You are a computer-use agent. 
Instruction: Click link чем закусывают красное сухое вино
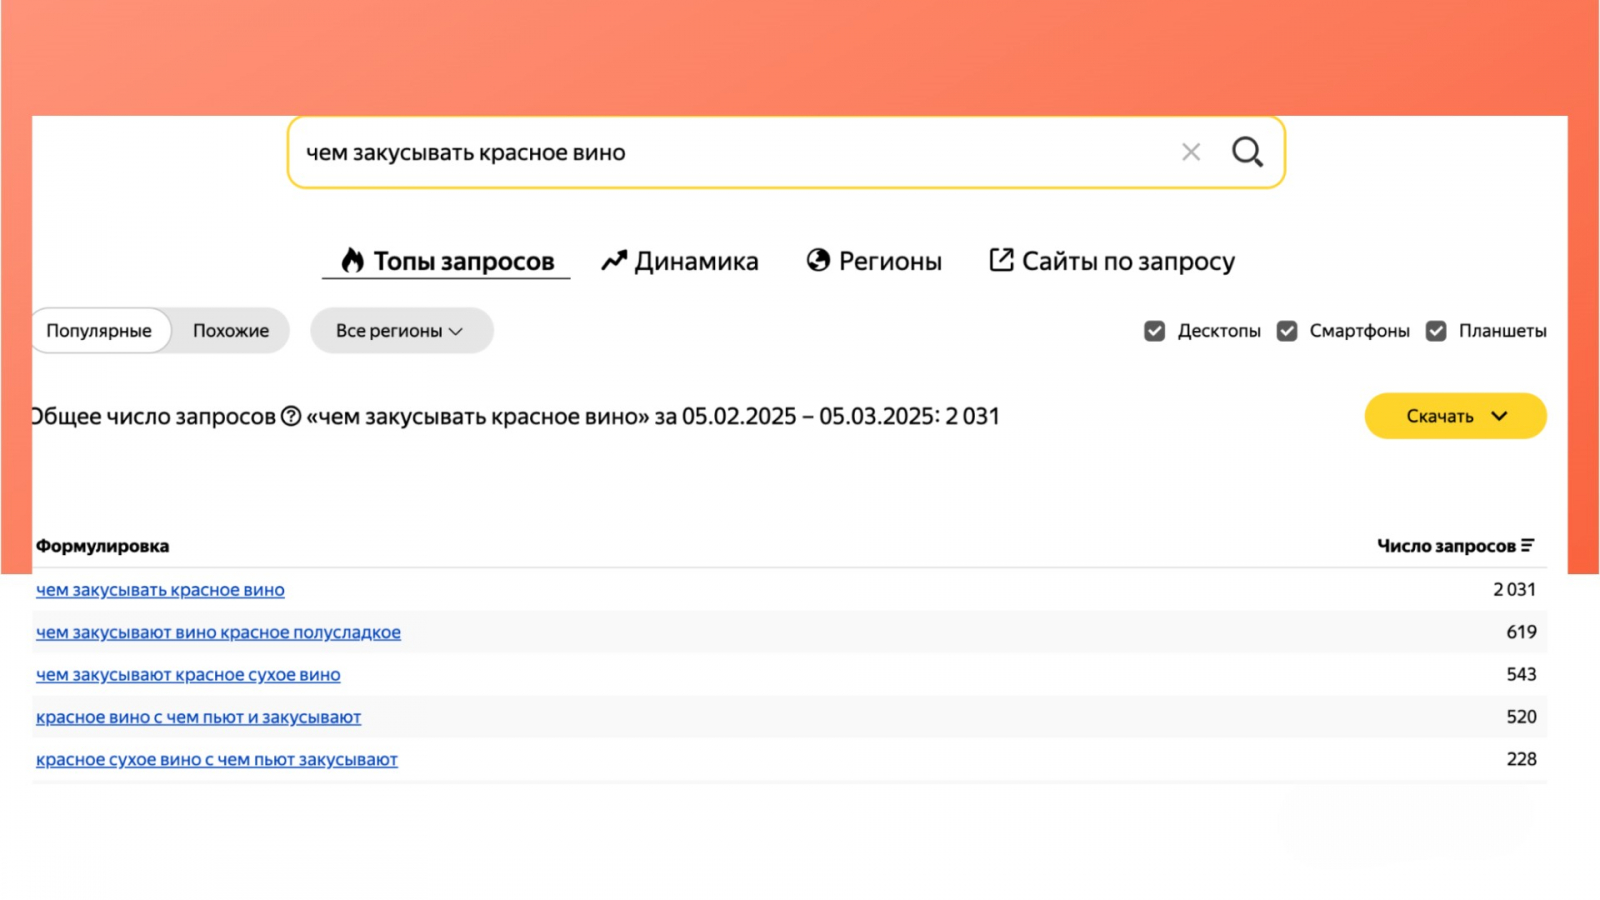(188, 675)
